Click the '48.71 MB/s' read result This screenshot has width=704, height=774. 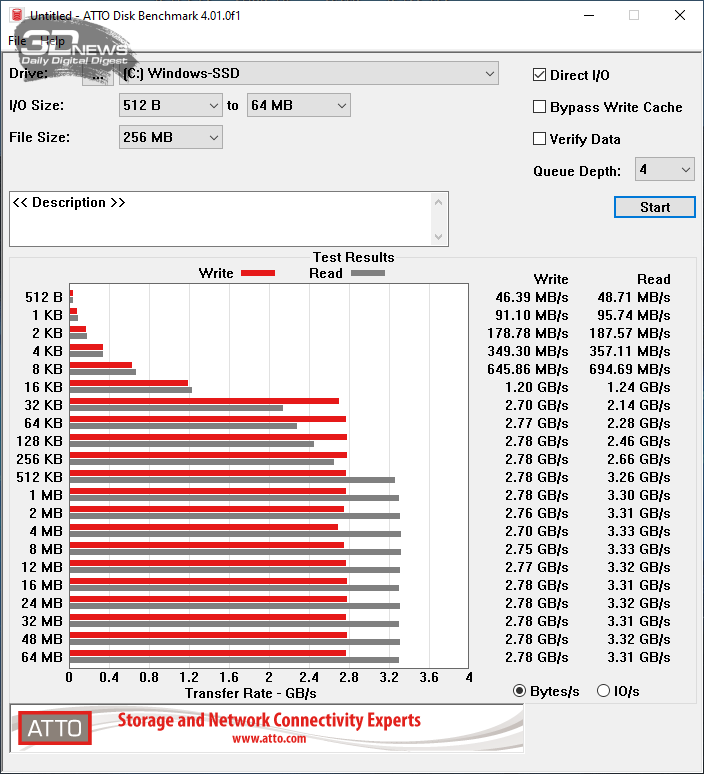(x=634, y=297)
